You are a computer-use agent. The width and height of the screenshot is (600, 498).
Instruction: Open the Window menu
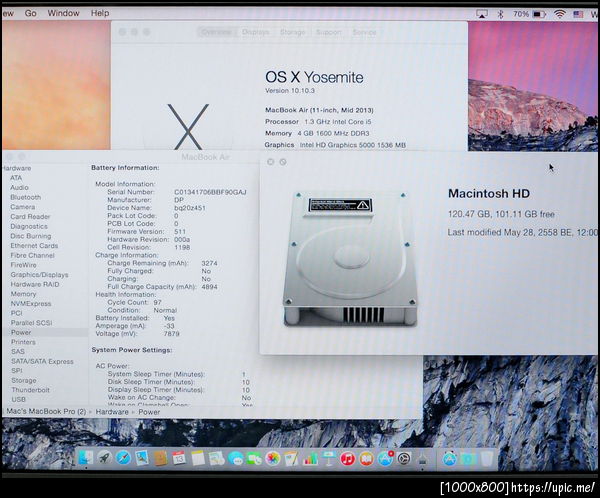pyautogui.click(x=63, y=13)
